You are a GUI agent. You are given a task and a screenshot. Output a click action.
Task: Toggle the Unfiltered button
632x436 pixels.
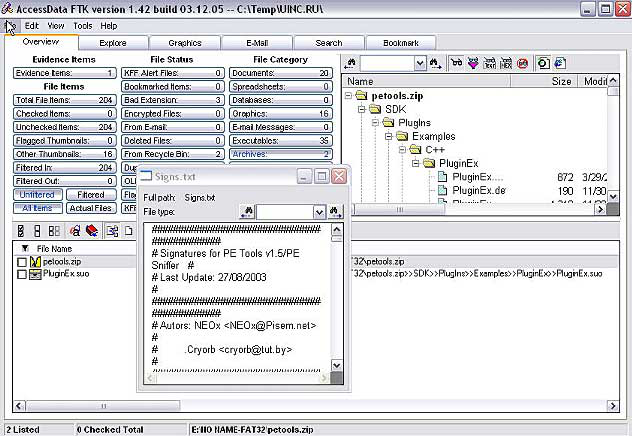pyautogui.click(x=37, y=195)
